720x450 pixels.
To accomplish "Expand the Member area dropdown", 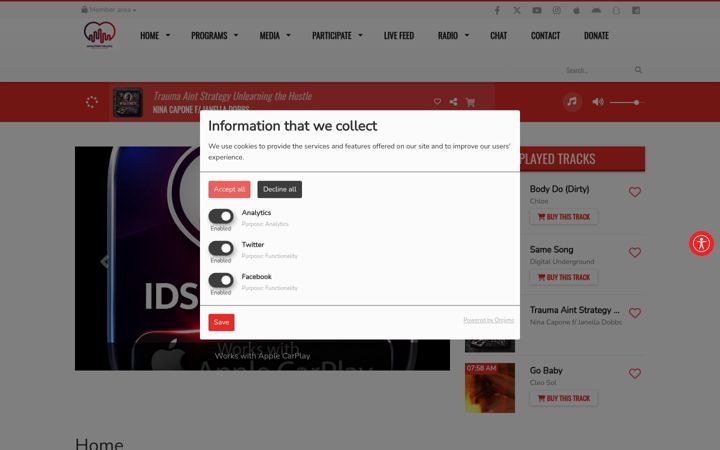I will tap(109, 10).
